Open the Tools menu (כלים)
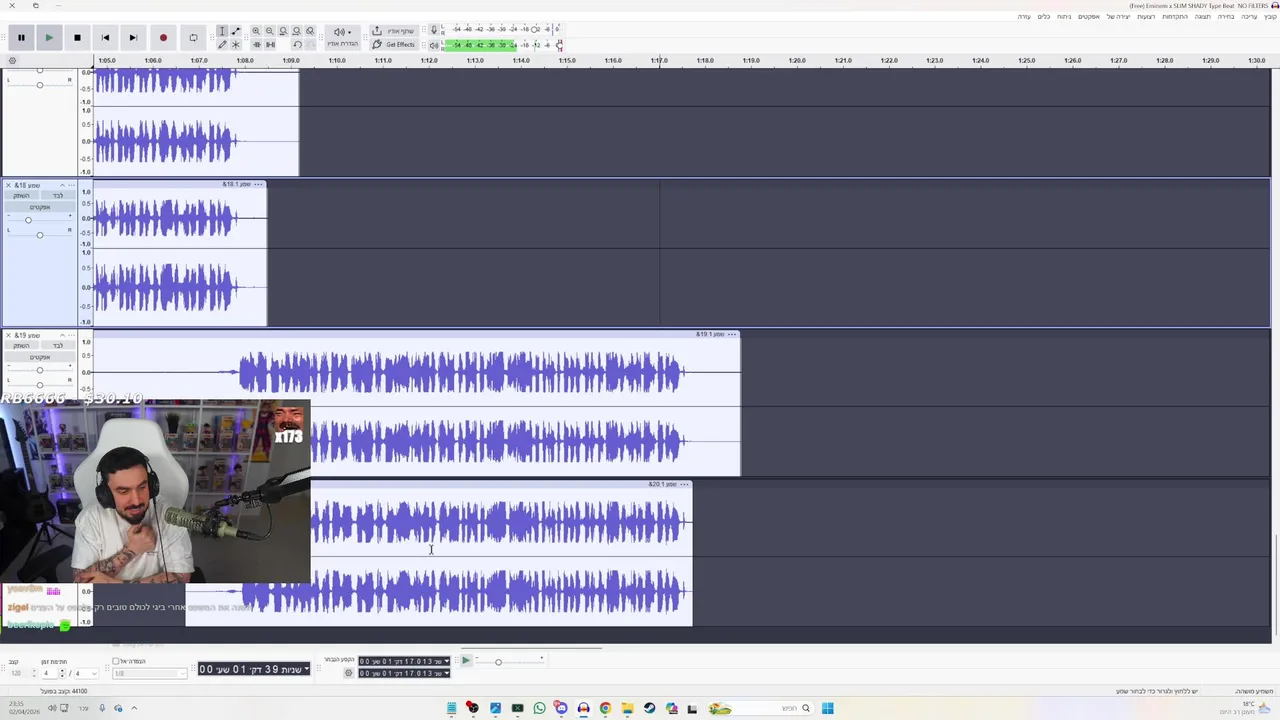 1043,16
